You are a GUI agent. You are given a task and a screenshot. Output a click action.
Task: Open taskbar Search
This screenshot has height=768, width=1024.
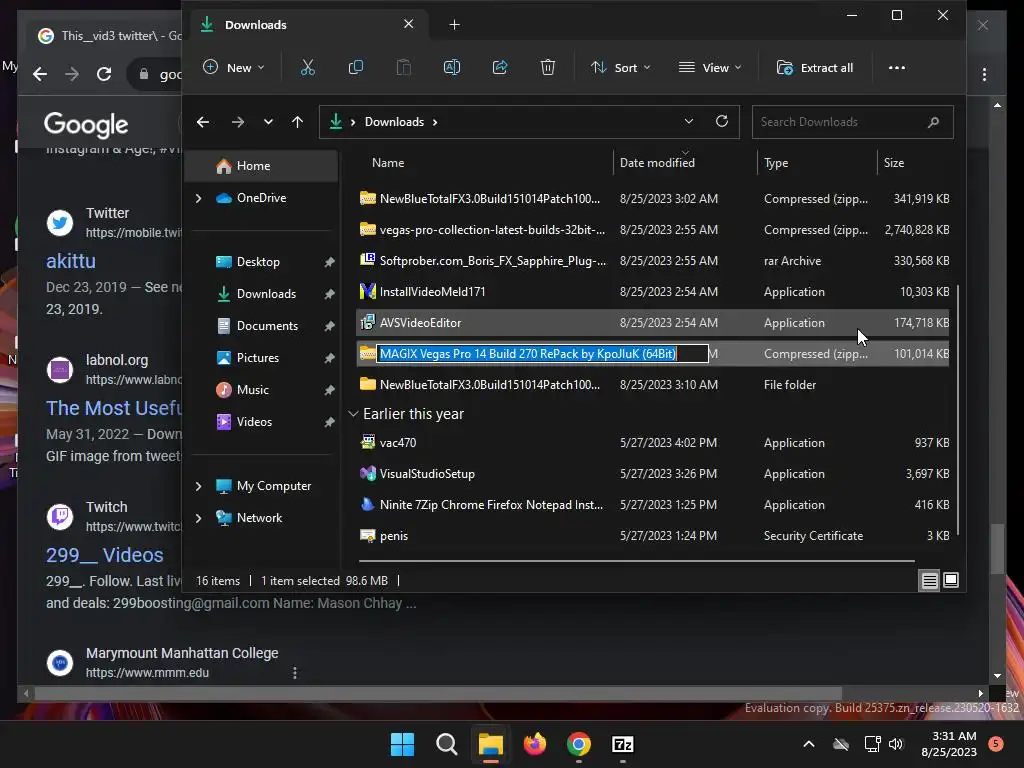(x=447, y=744)
